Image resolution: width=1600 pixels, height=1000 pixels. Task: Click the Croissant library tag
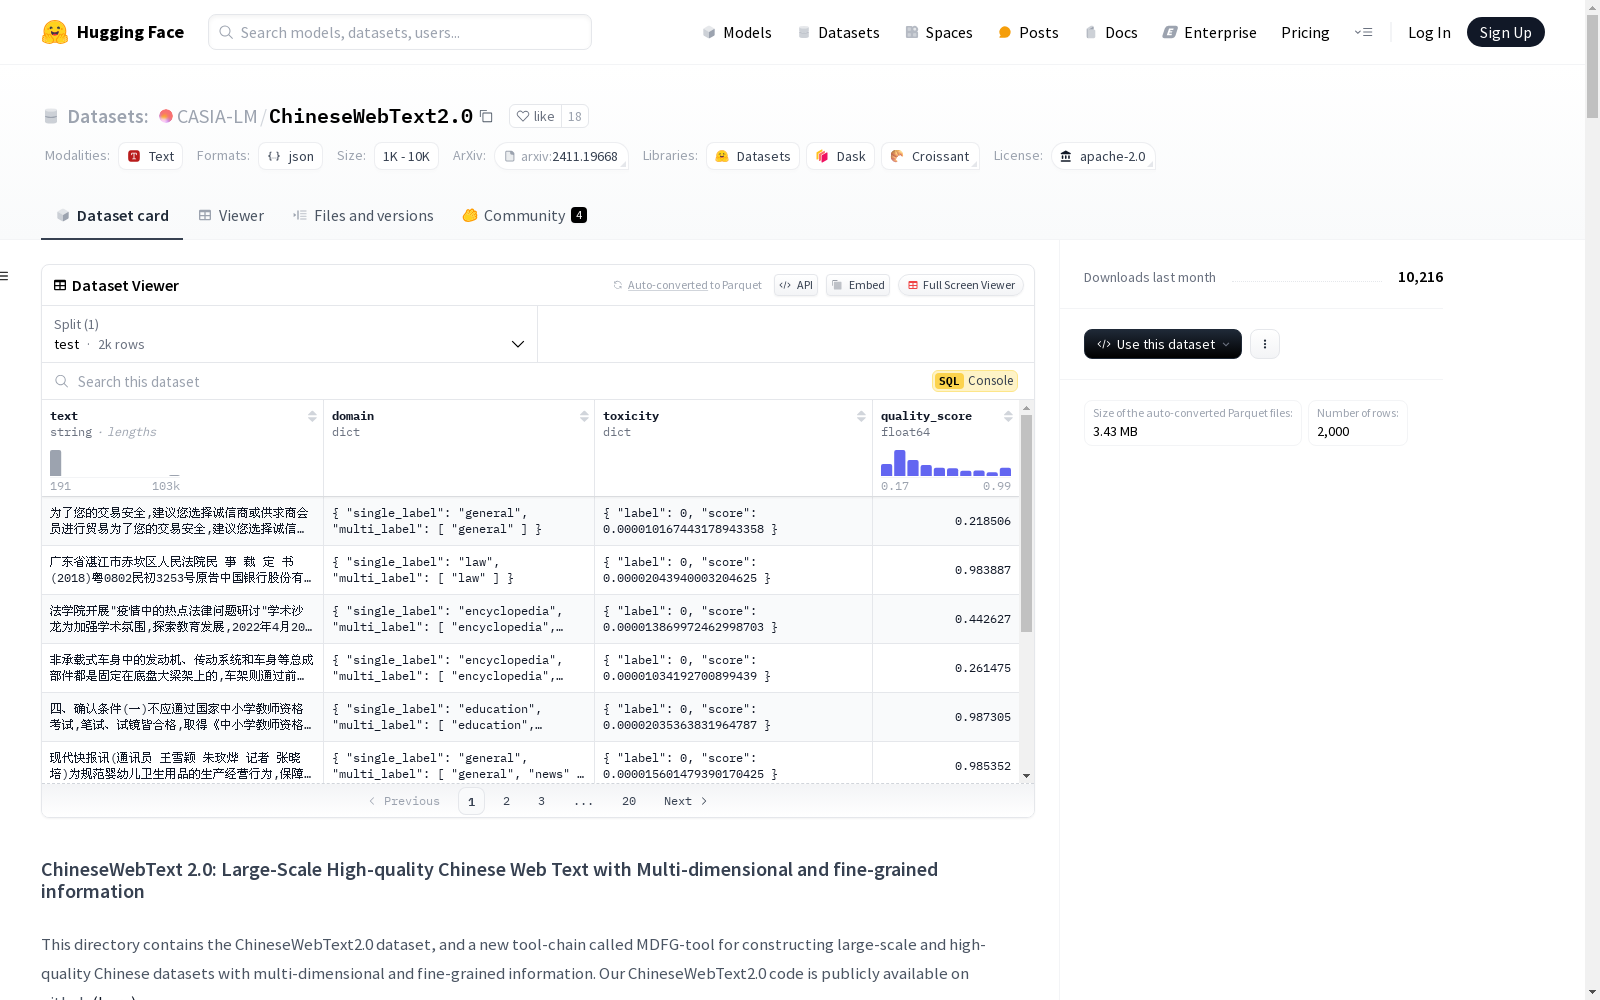[x=930, y=156]
